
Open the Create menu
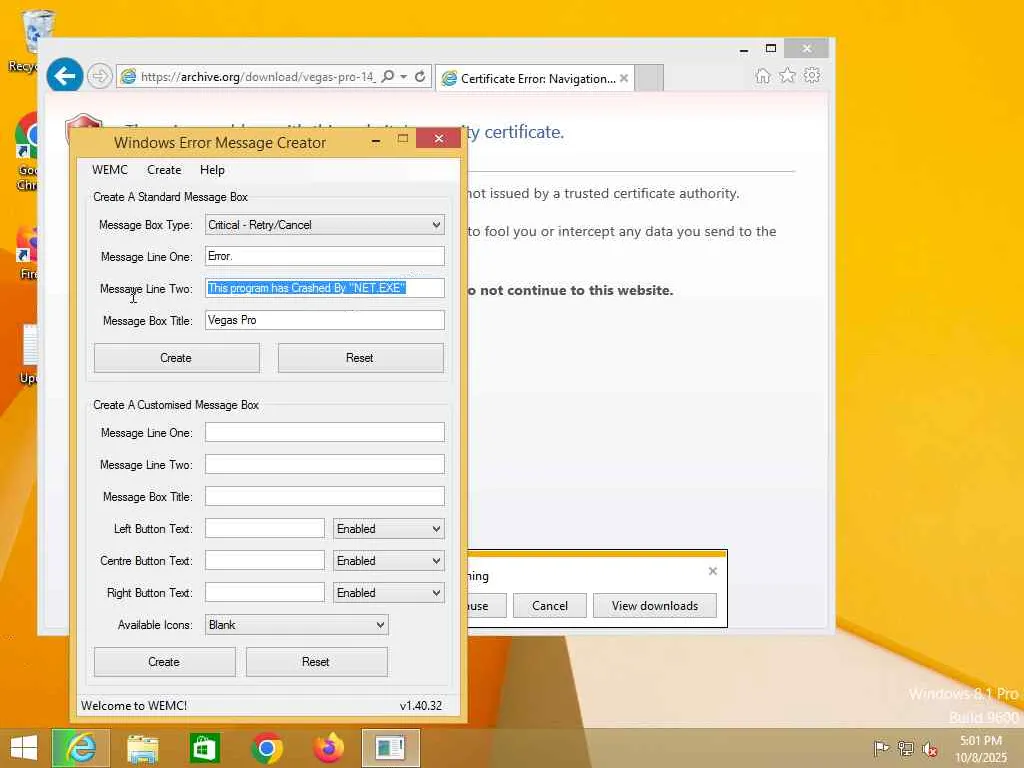click(x=164, y=170)
